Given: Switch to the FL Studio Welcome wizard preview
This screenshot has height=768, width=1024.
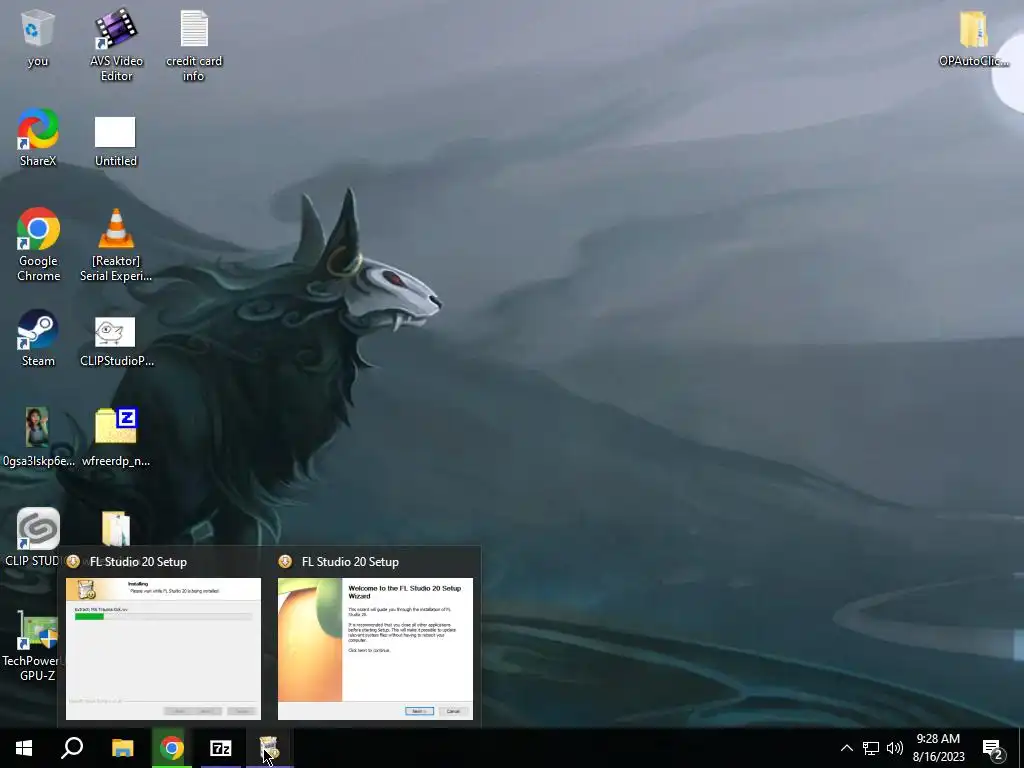Looking at the screenshot, I should (376, 648).
